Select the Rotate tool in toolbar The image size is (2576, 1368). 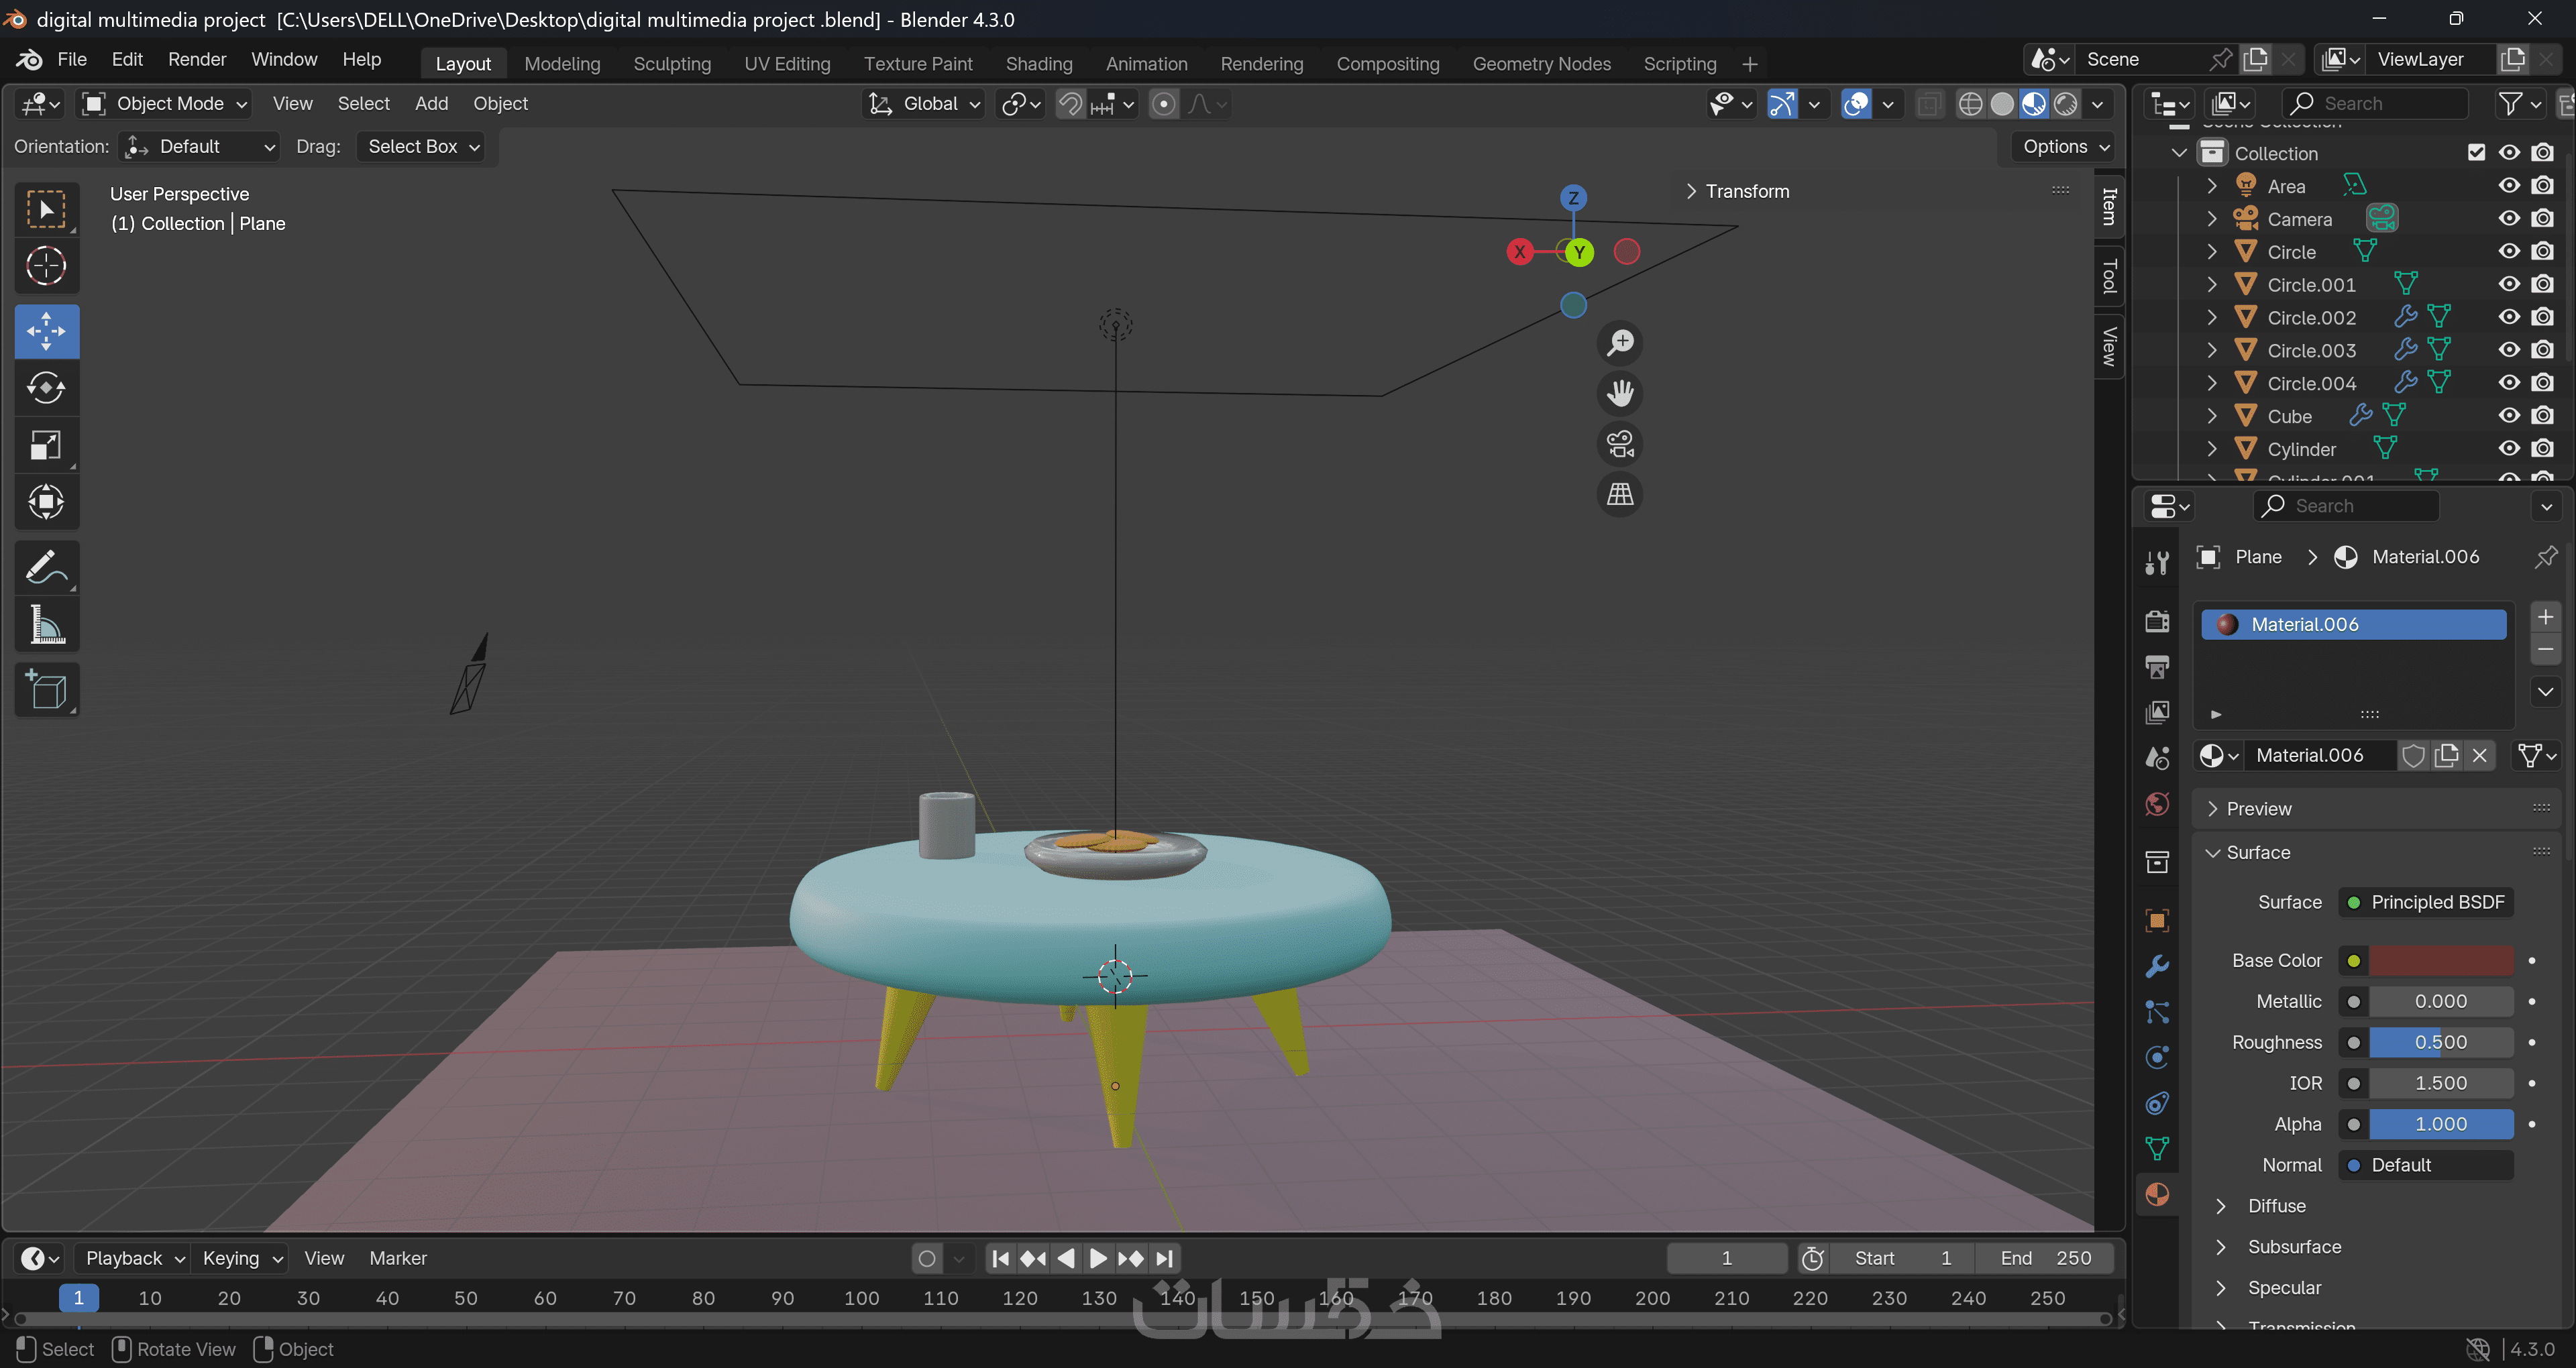[46, 387]
